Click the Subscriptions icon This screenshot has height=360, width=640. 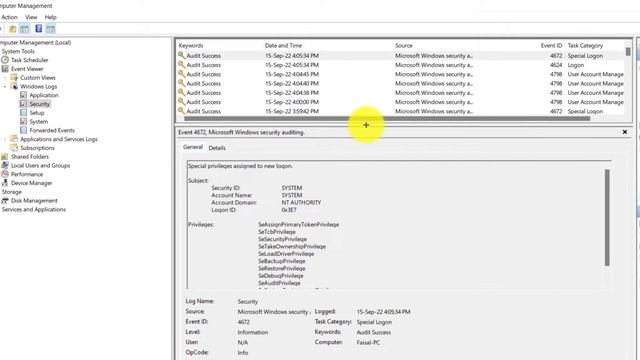coord(14,148)
